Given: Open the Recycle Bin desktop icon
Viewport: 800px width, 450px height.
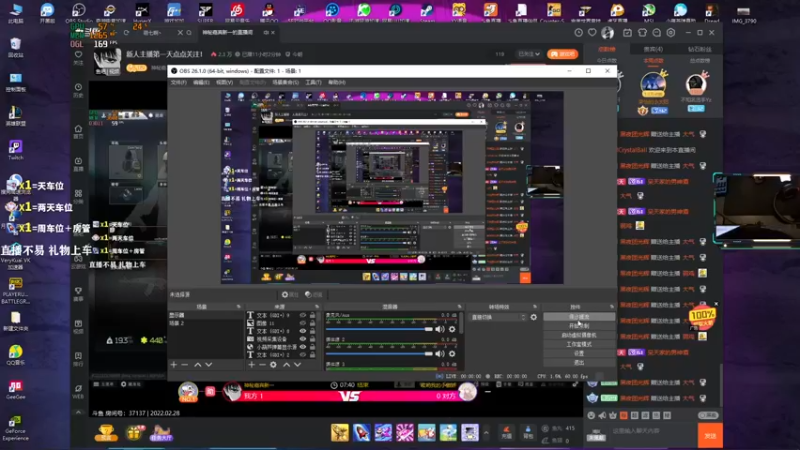Looking at the screenshot, I should click(x=15, y=47).
